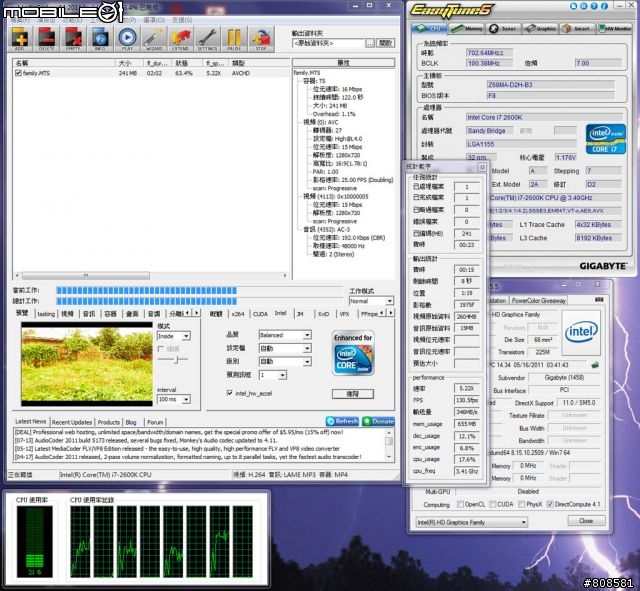This screenshot has height=591, width=640.
Task: Click the video preview thumbnail
Action: [x=85, y=363]
